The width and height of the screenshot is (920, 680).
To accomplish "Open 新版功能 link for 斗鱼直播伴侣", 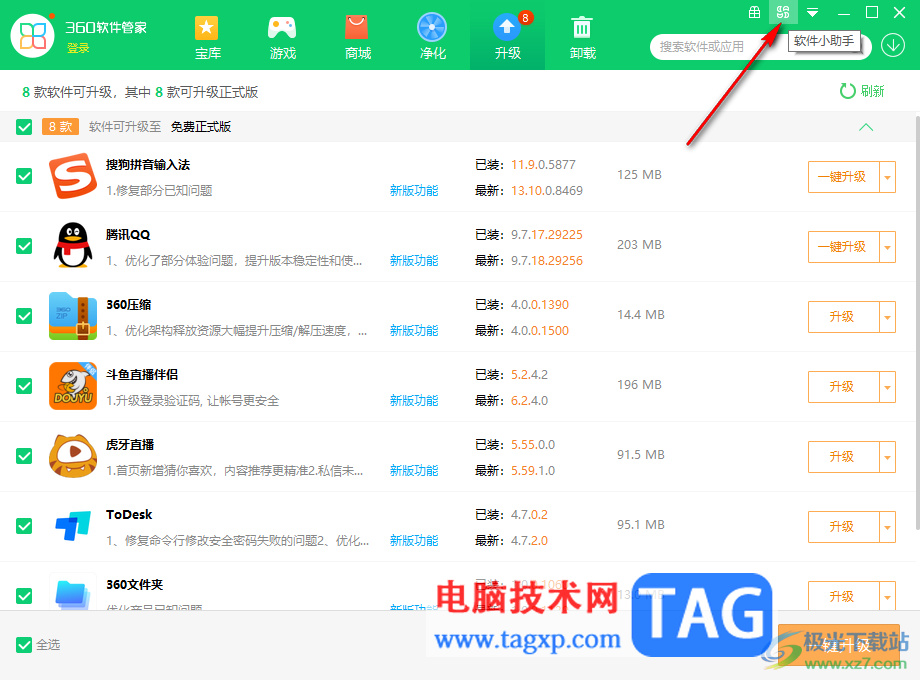I will 414,401.
